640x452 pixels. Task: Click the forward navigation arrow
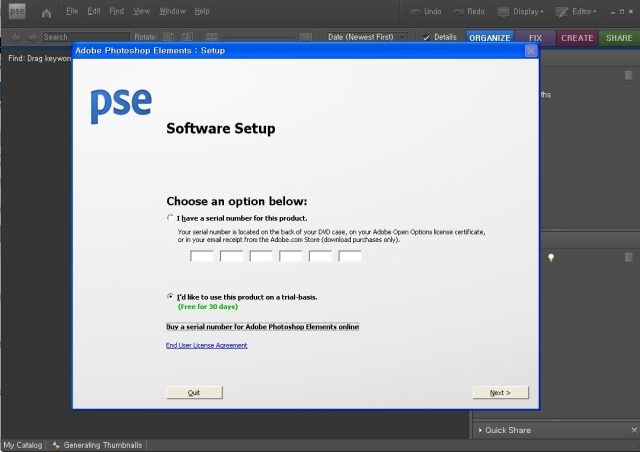(32, 38)
